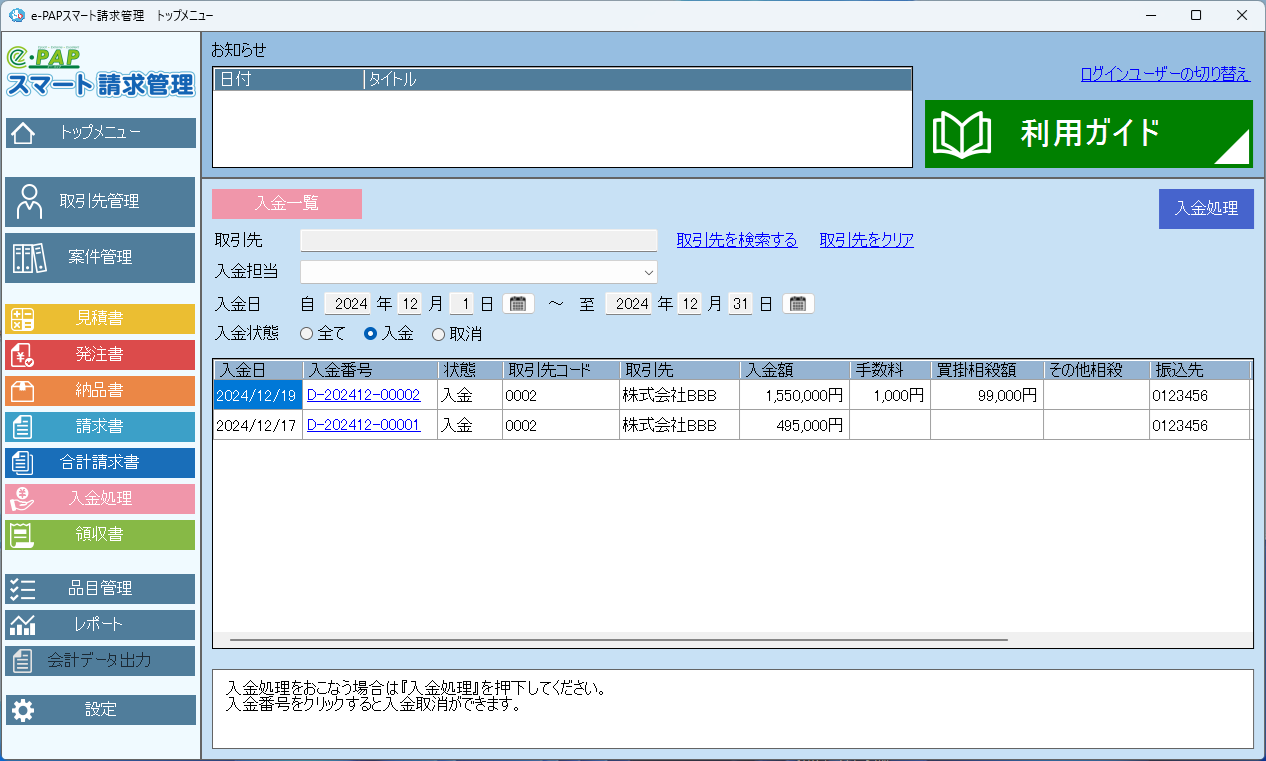The image size is (1266, 761).
Task: Click the blue 入金処理 button
Action: (1206, 209)
